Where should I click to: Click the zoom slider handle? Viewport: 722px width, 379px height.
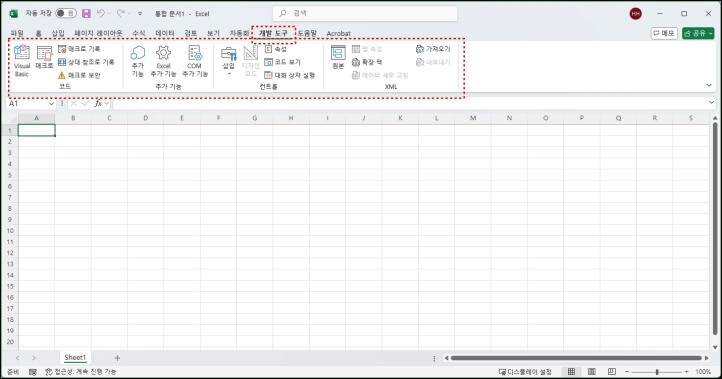657,372
